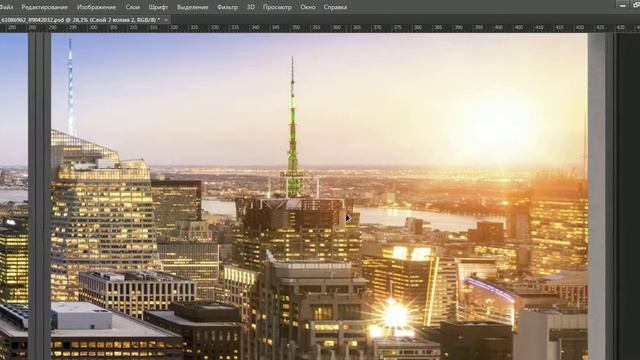The image size is (640, 360).
Task: Minimize the Photoshop window
Action: 622,5
